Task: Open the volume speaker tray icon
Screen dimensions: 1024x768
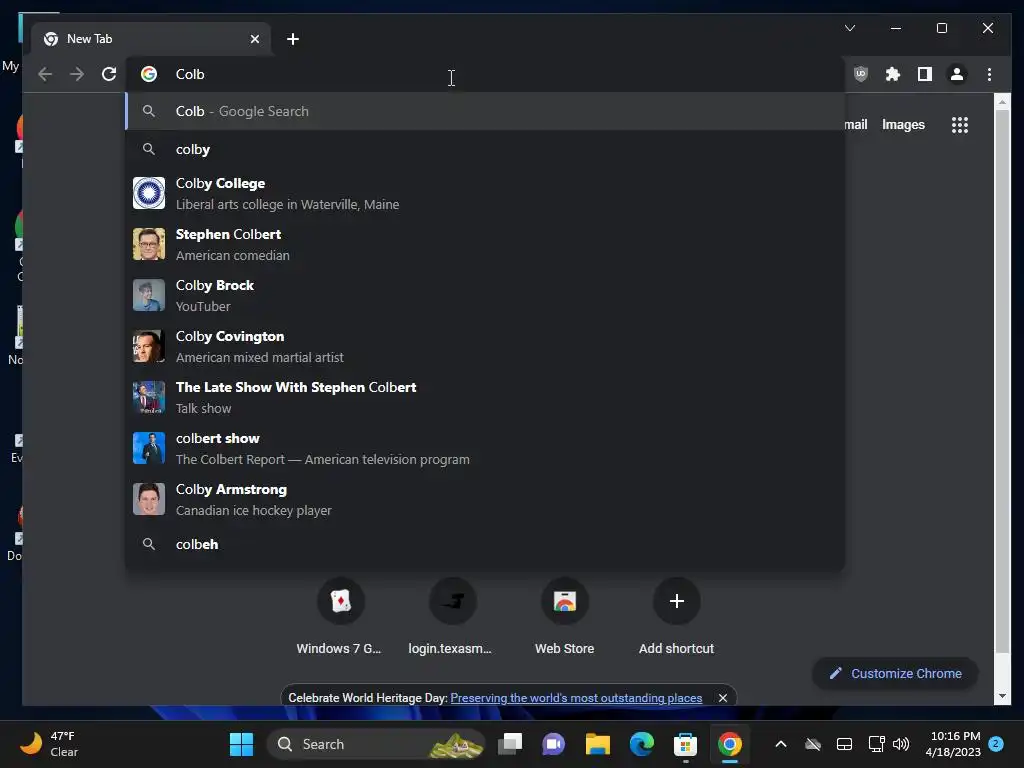Action: tap(901, 744)
